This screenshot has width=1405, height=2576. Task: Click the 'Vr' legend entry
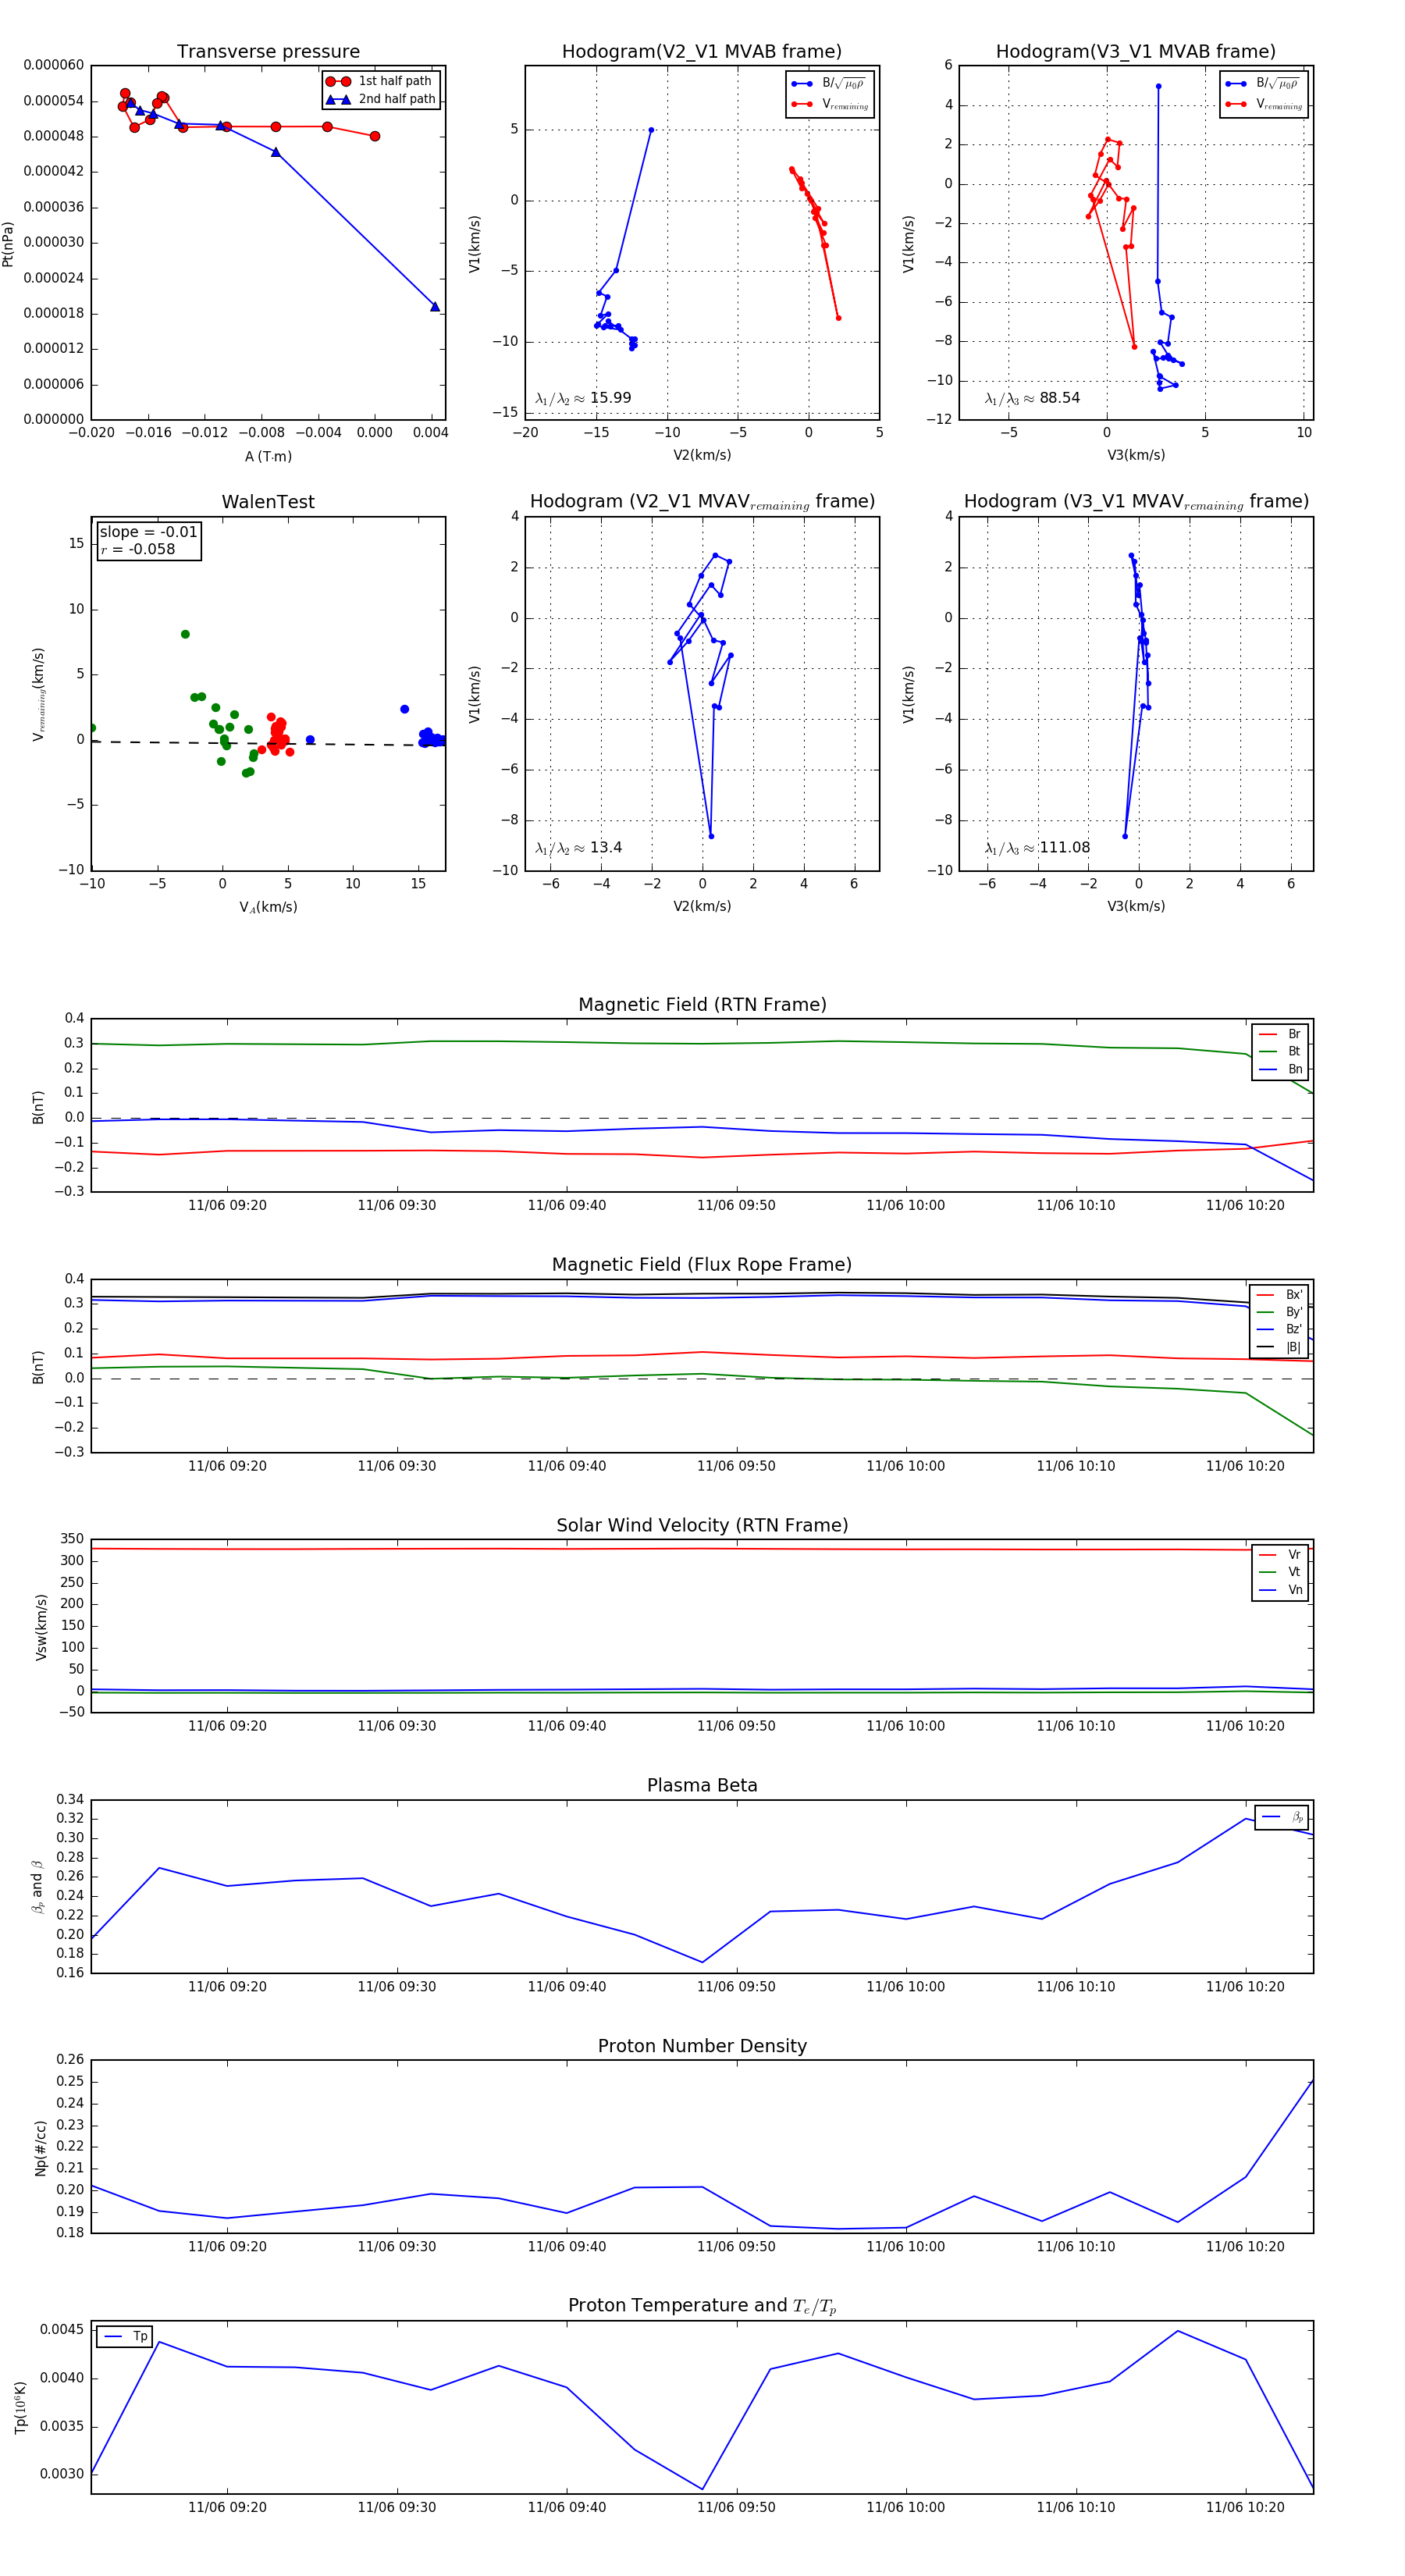pyautogui.click(x=1280, y=1555)
